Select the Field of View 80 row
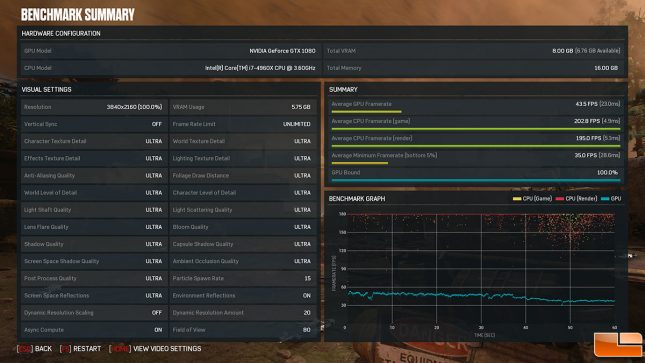 (x=243, y=330)
